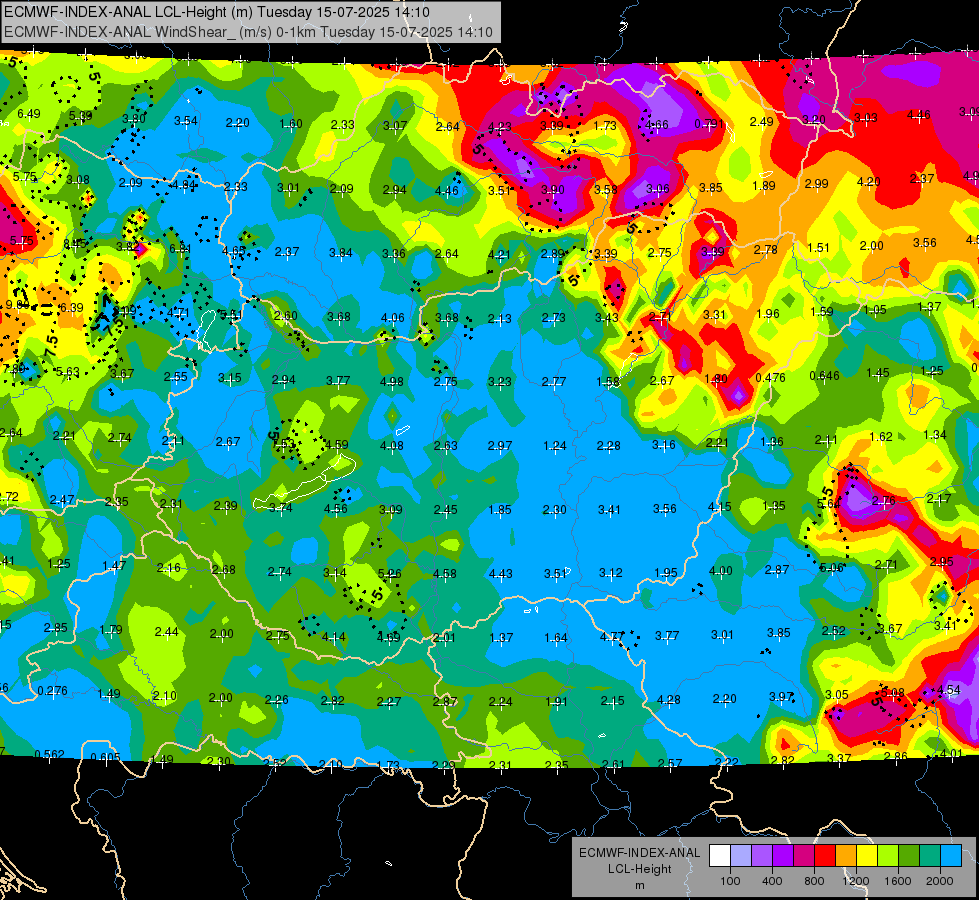The width and height of the screenshot is (979, 900).
Task: Click the wind shear value 2.44
Action: click(x=167, y=631)
